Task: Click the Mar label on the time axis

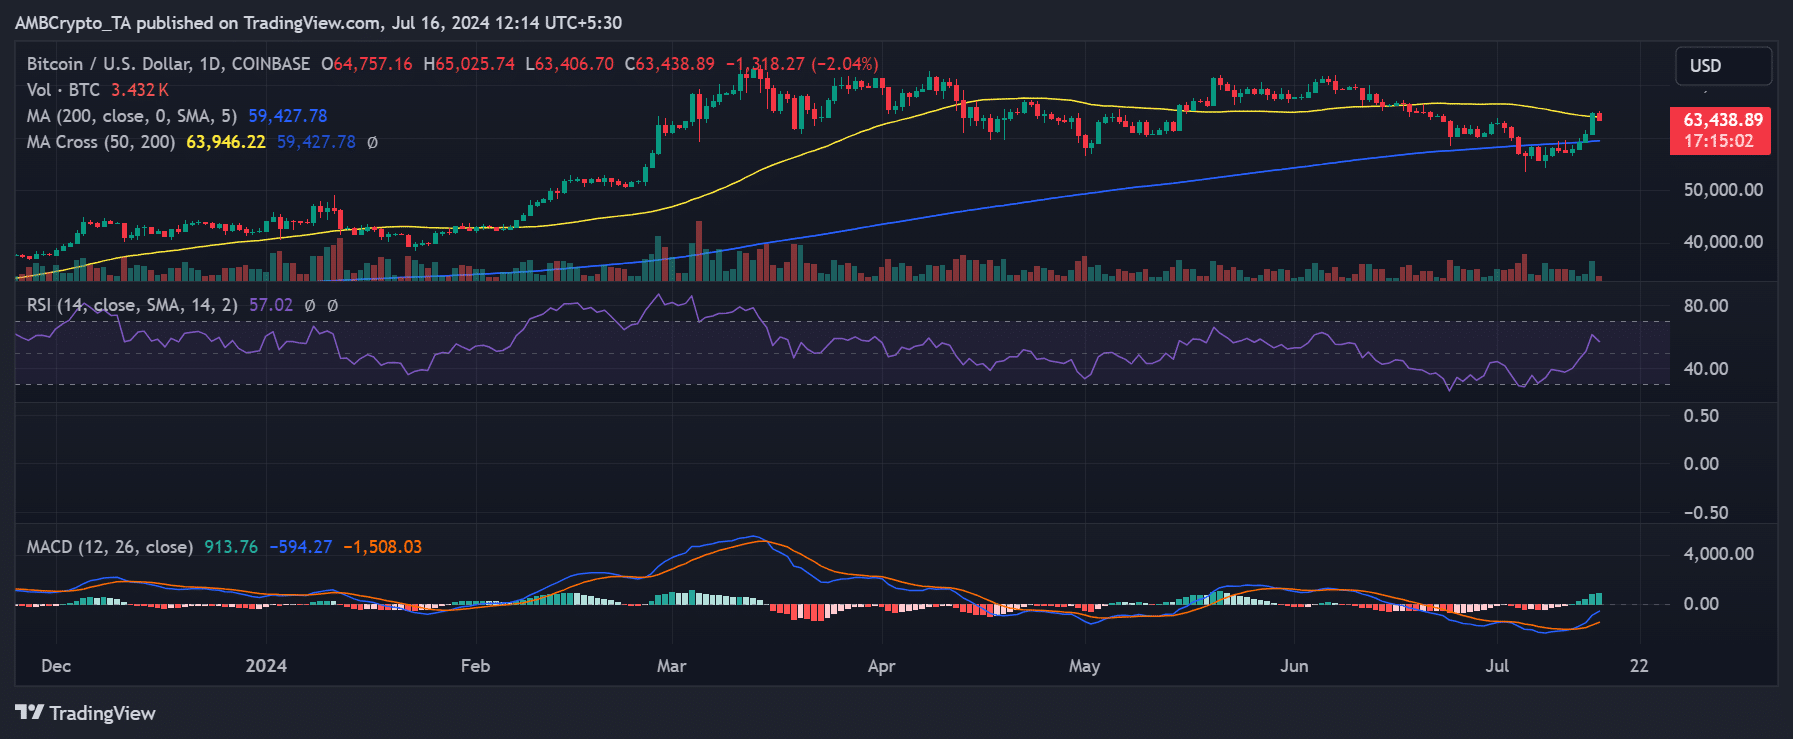Action: (671, 666)
